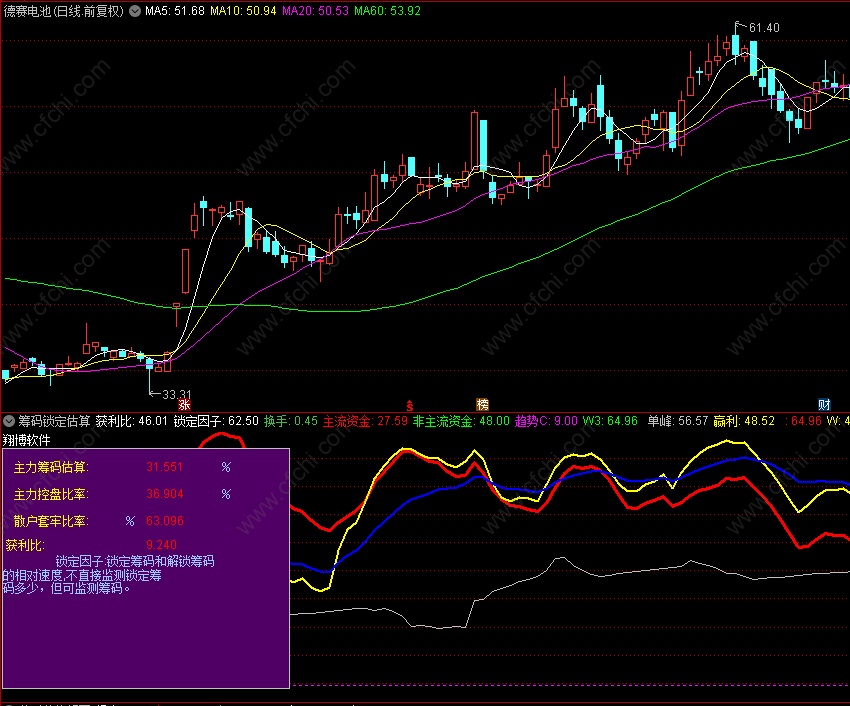Click the 翔博软件 label
The image size is (850, 706).
(x=27, y=440)
